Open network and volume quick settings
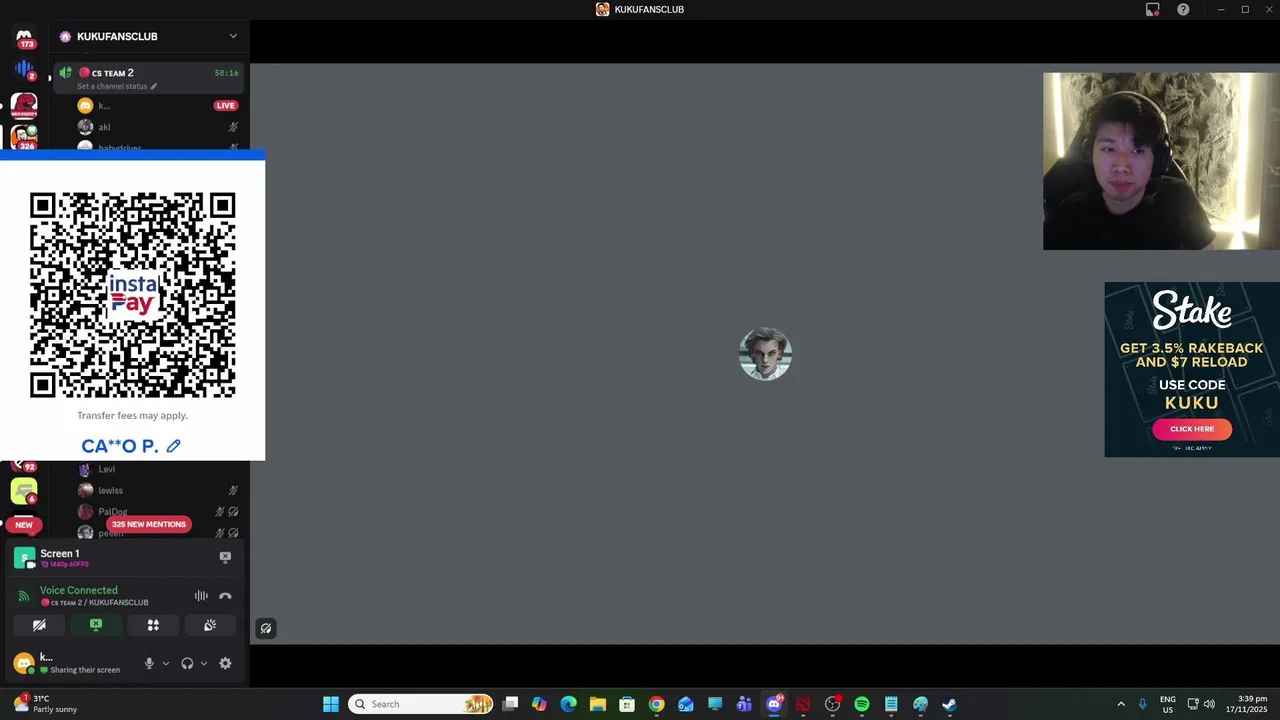This screenshot has width=1280, height=720. pos(1200,704)
